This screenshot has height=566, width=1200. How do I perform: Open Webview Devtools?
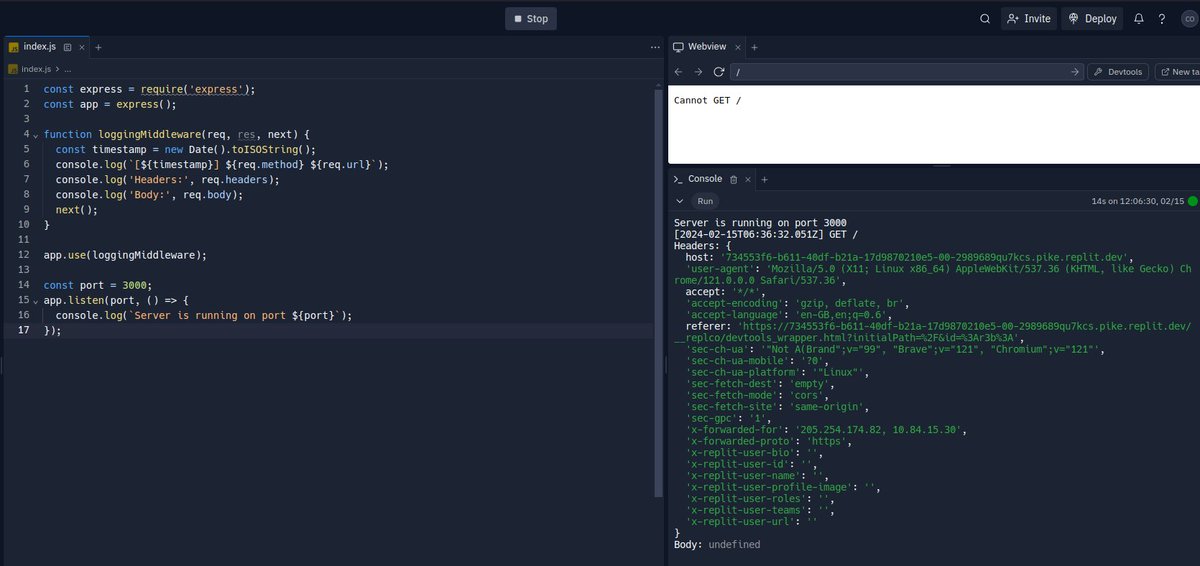click(1118, 72)
